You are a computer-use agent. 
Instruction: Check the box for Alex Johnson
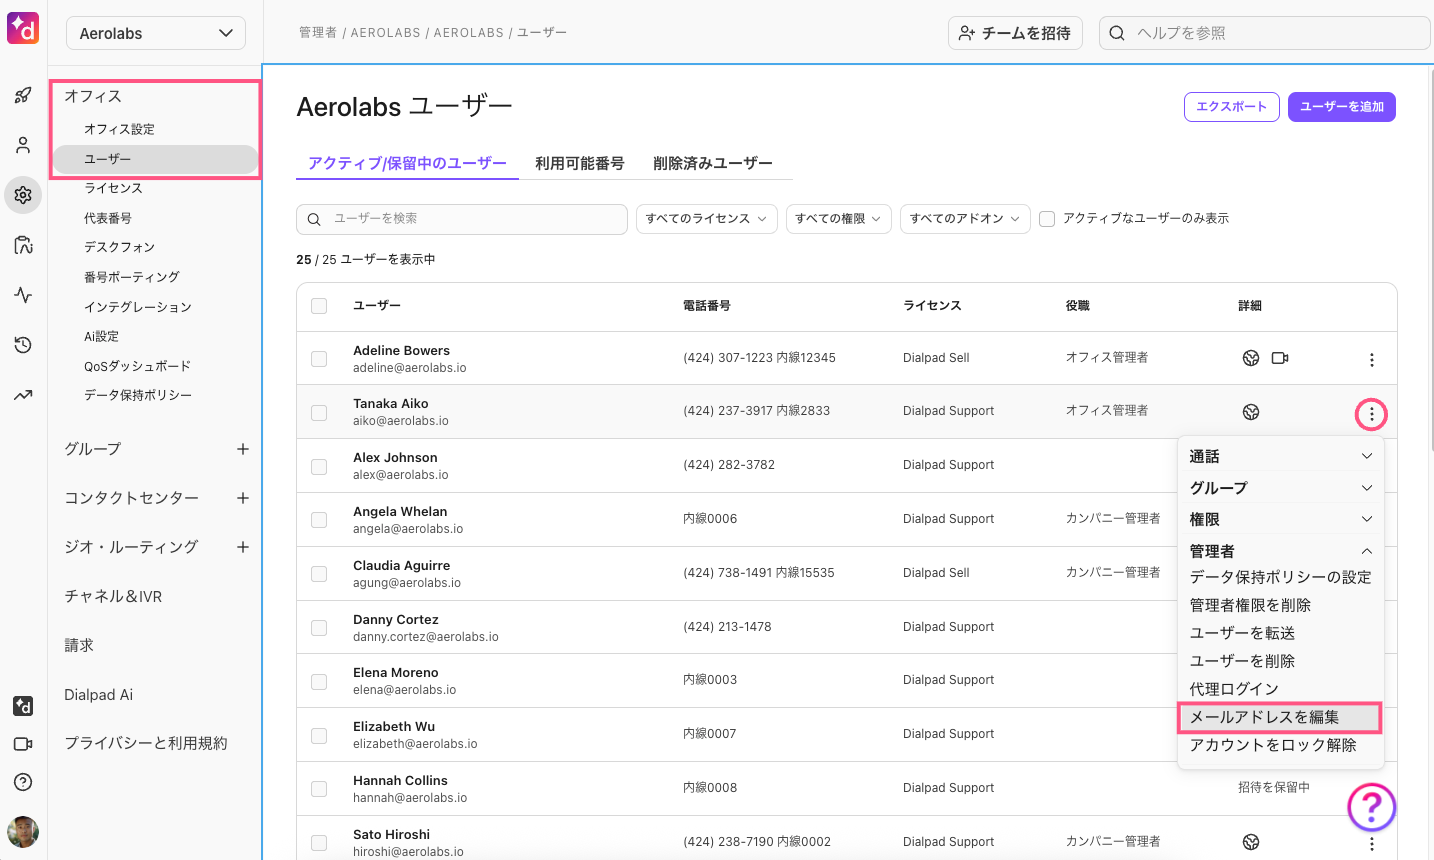(319, 466)
